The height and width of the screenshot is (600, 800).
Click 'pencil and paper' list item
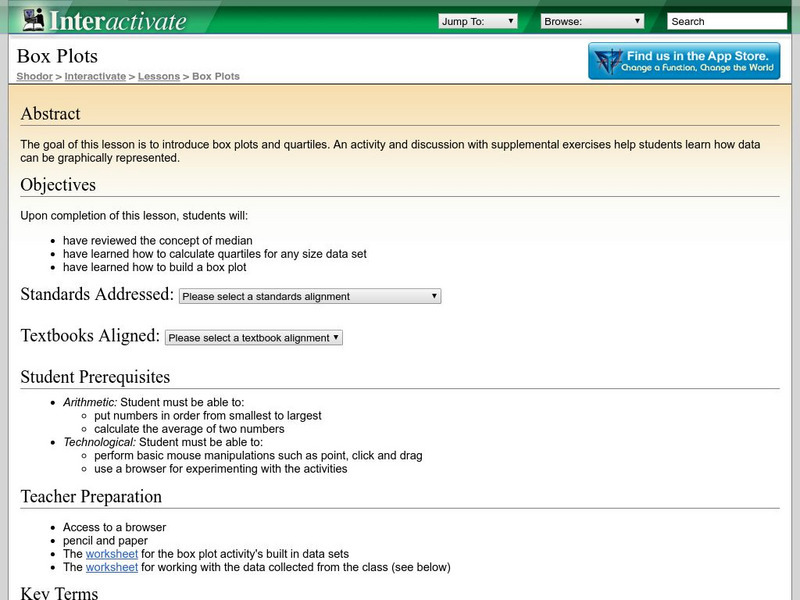(x=105, y=540)
